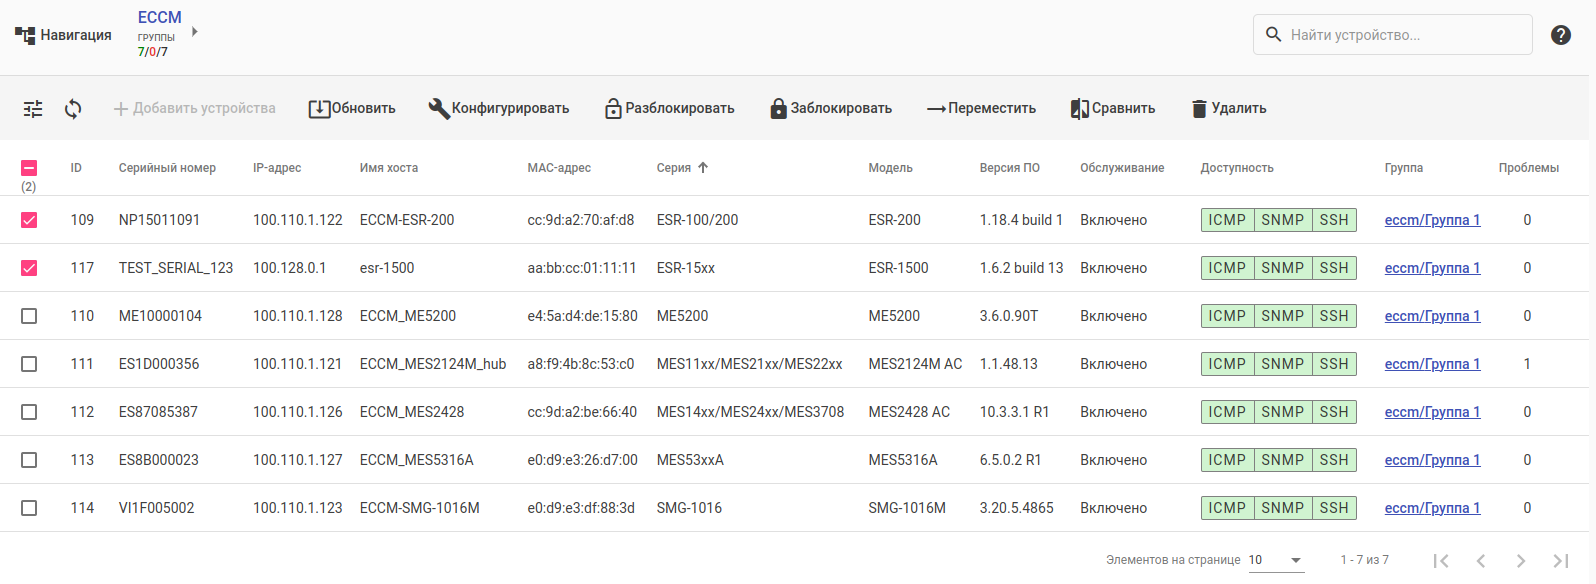
Task: Click SNMP status badge for ECCM_MES2428
Action: click(1282, 412)
